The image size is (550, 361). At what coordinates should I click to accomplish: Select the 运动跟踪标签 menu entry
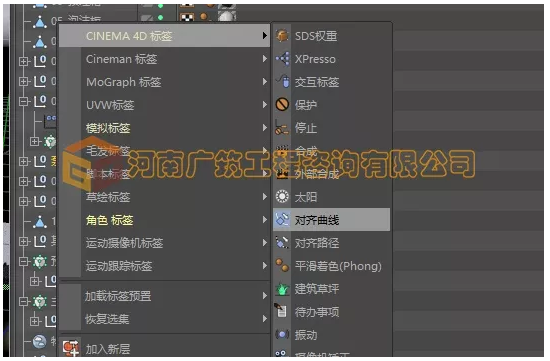(x=164, y=266)
